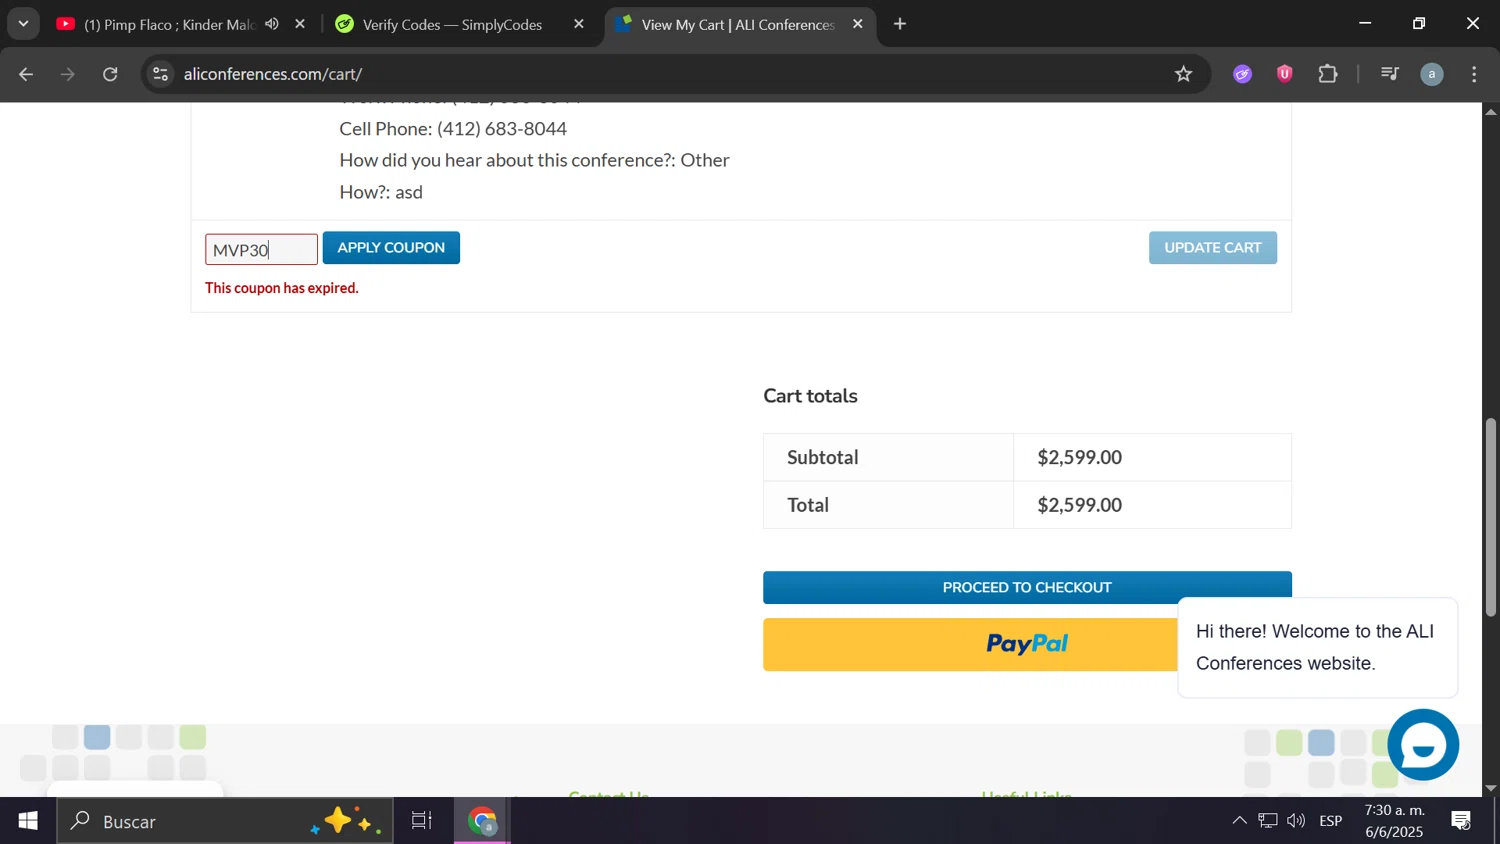
Task: Open the clock showing 7:30 a. m.
Action: pos(1394,821)
